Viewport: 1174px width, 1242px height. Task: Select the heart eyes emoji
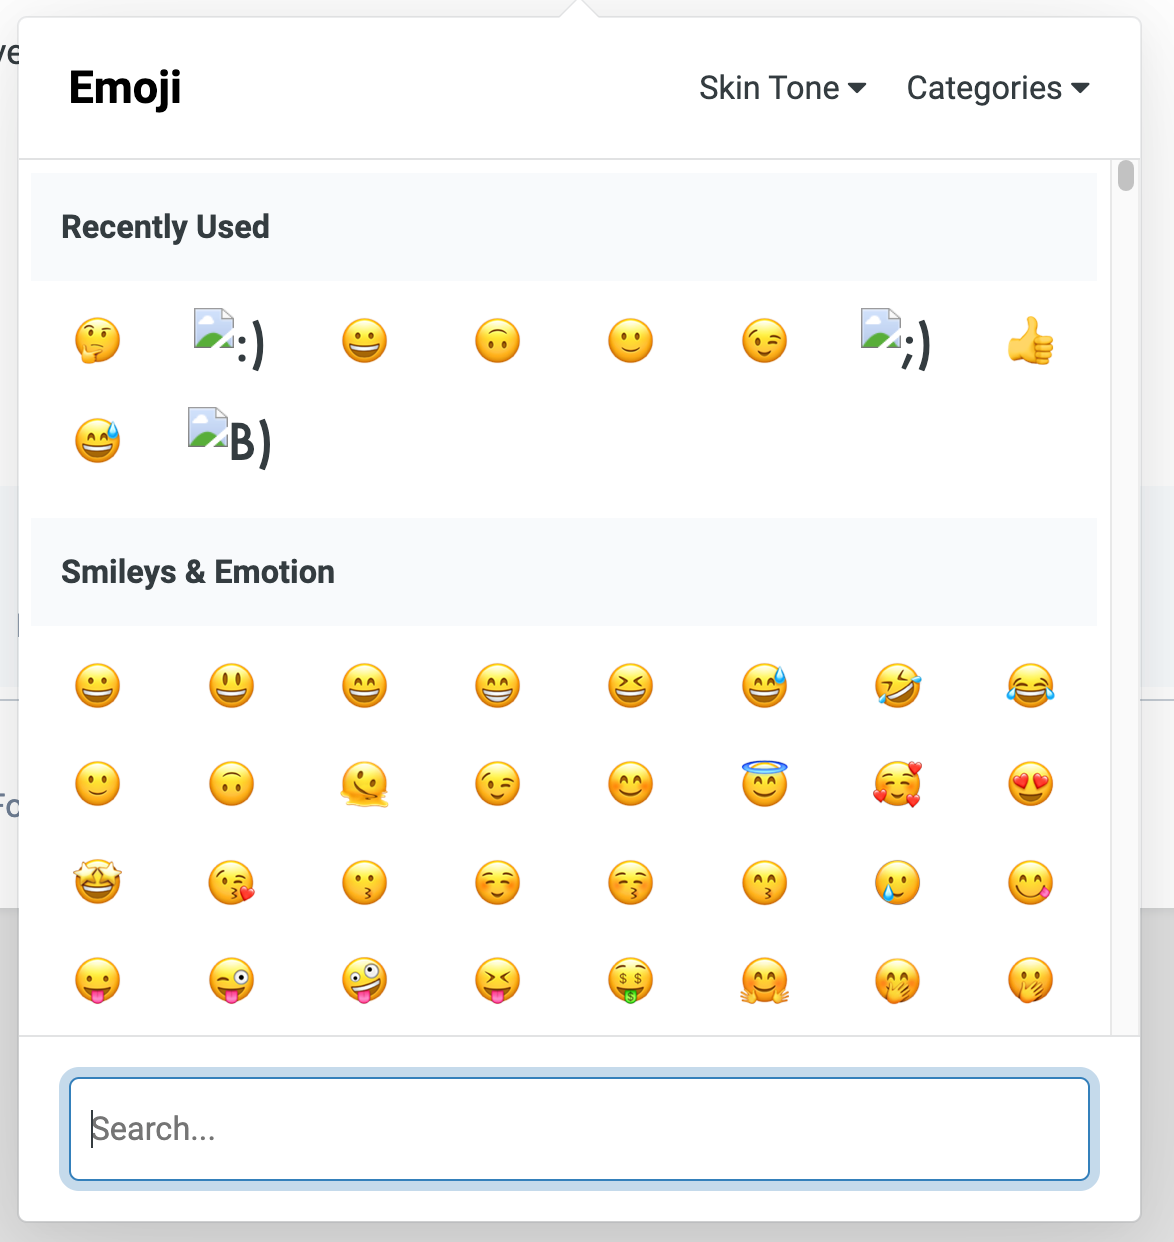coord(1031,783)
